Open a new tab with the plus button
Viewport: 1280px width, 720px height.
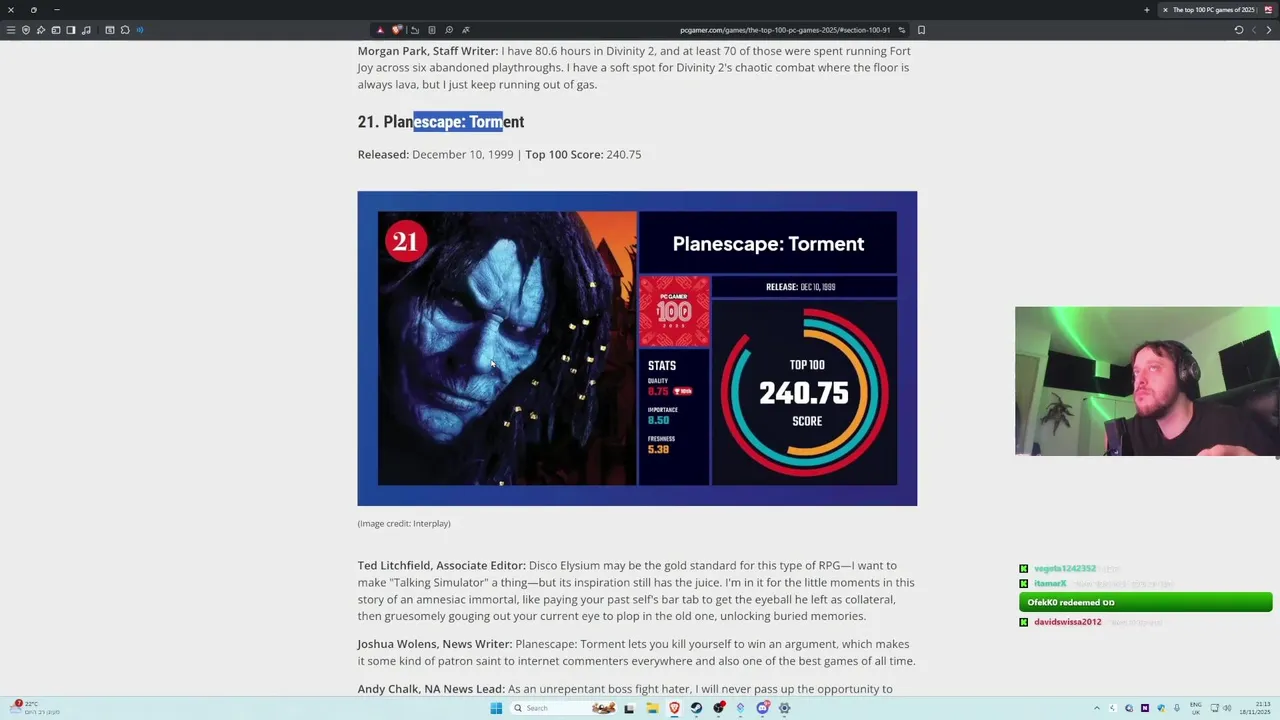tap(1146, 10)
